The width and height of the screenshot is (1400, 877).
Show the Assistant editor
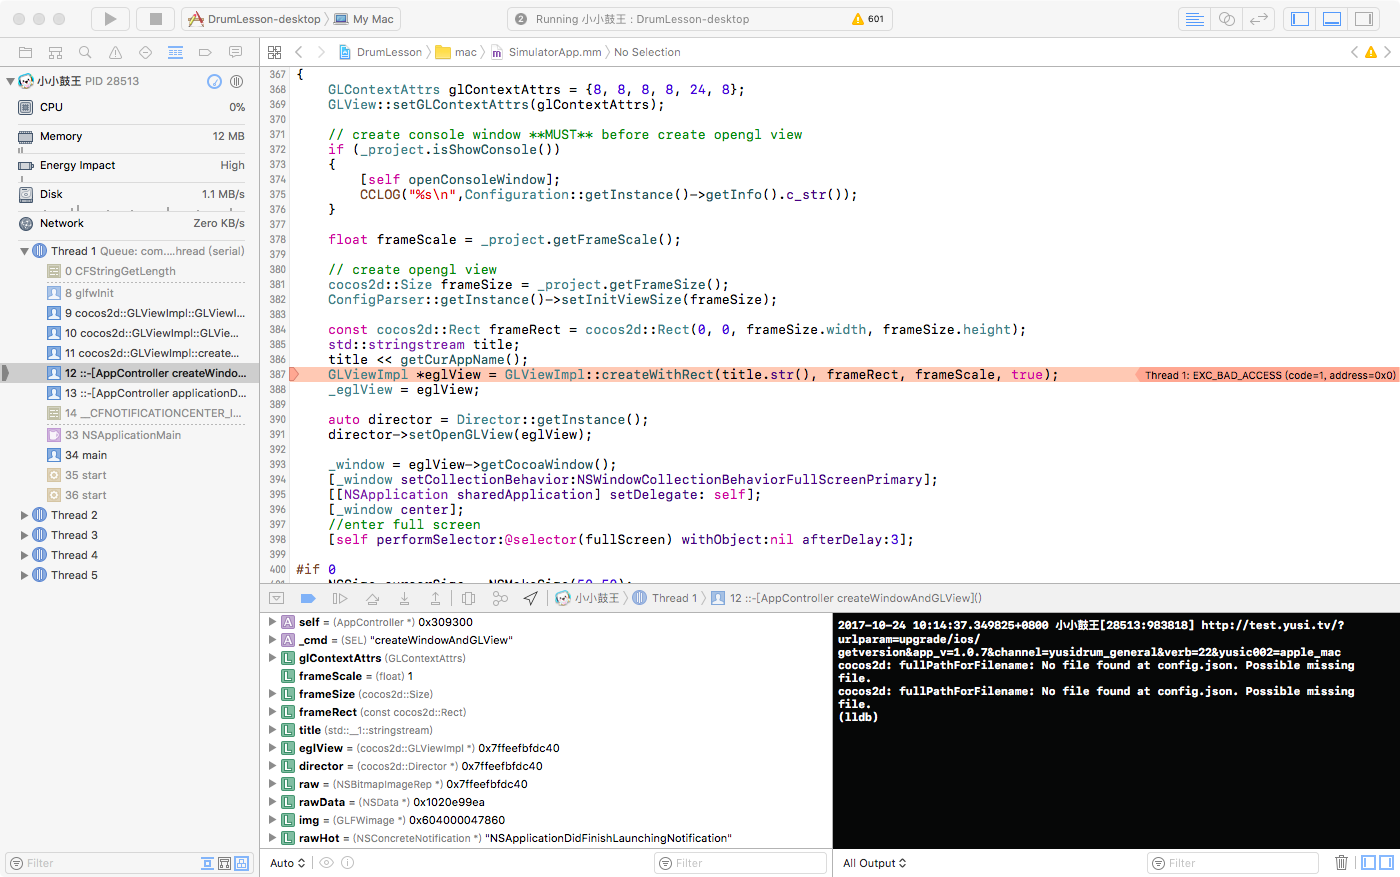click(x=1227, y=19)
